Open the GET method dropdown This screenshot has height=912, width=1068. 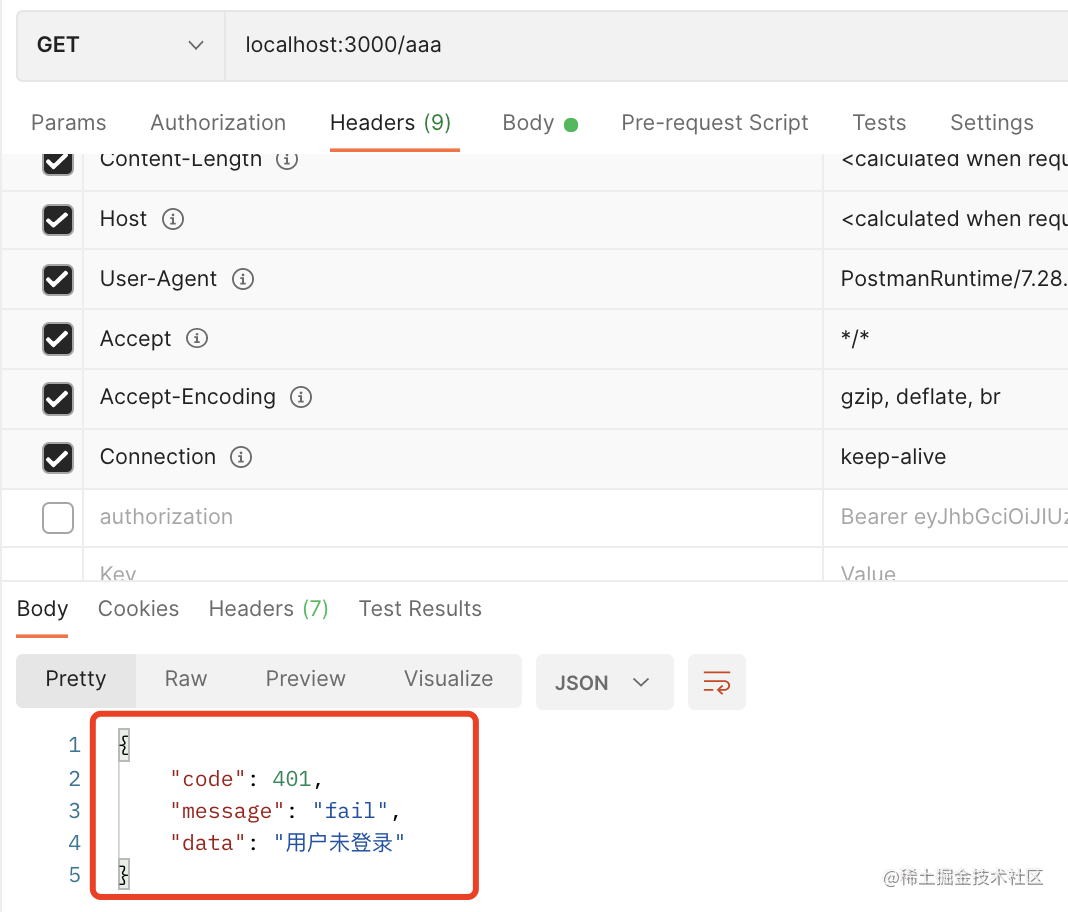[120, 45]
